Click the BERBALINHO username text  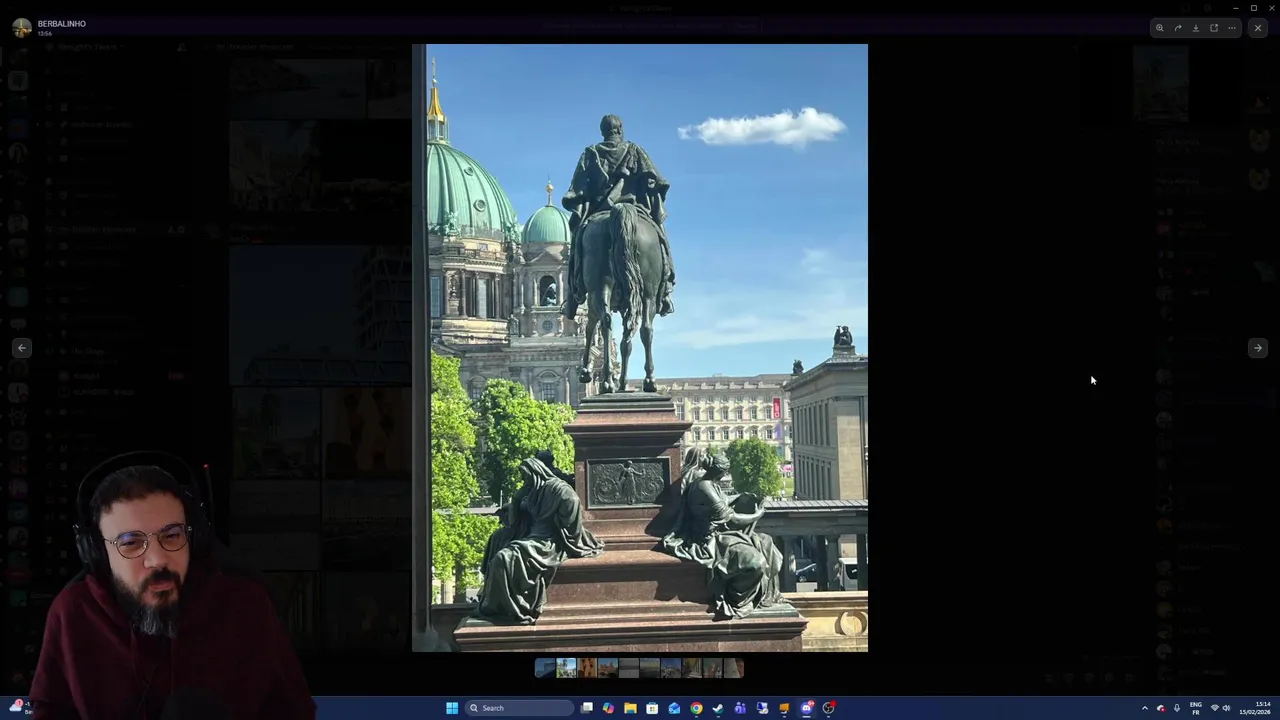point(62,23)
